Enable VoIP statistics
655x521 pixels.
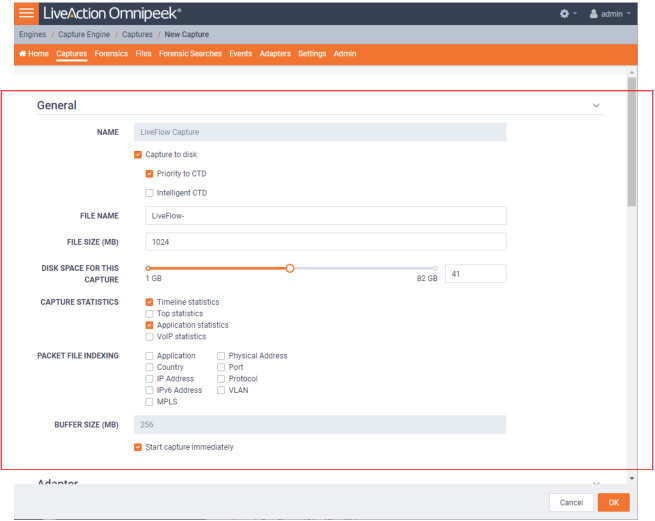(149, 337)
